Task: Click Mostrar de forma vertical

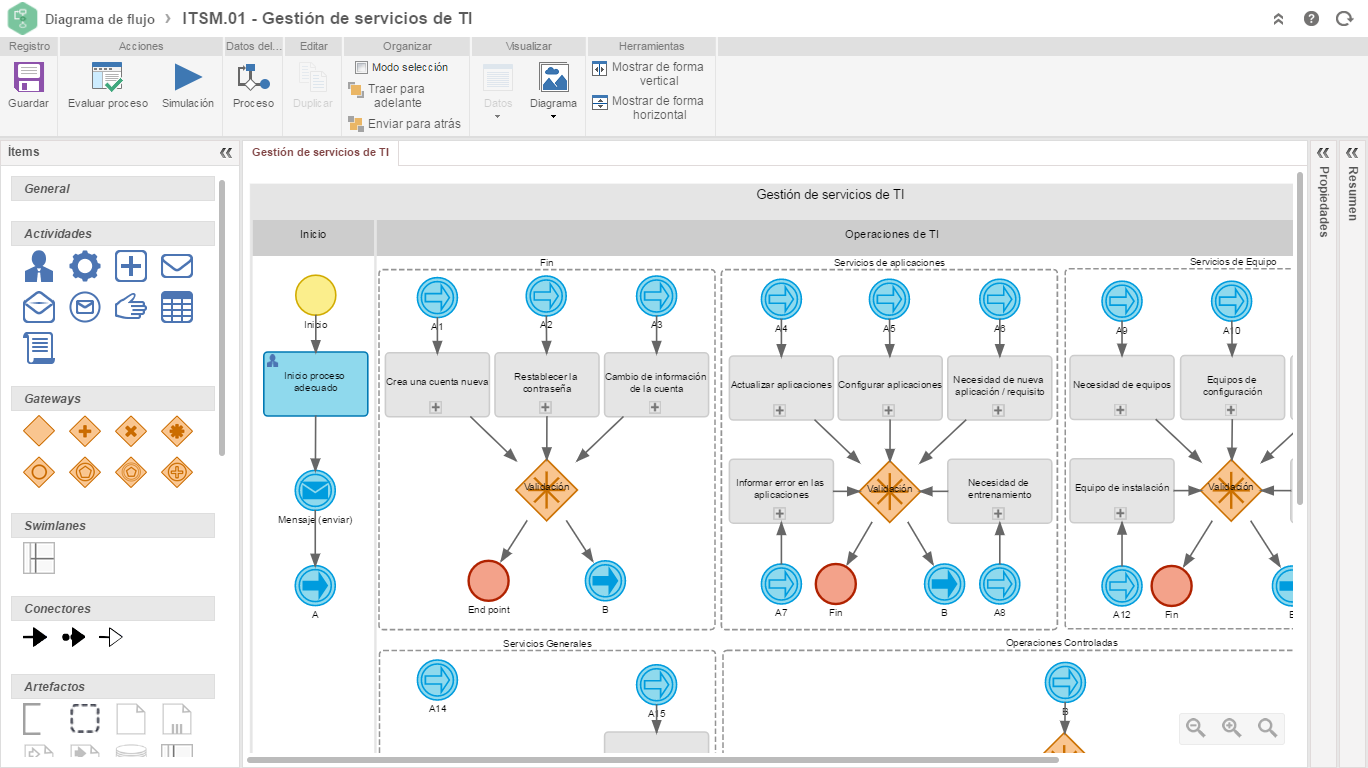Action: (648, 74)
